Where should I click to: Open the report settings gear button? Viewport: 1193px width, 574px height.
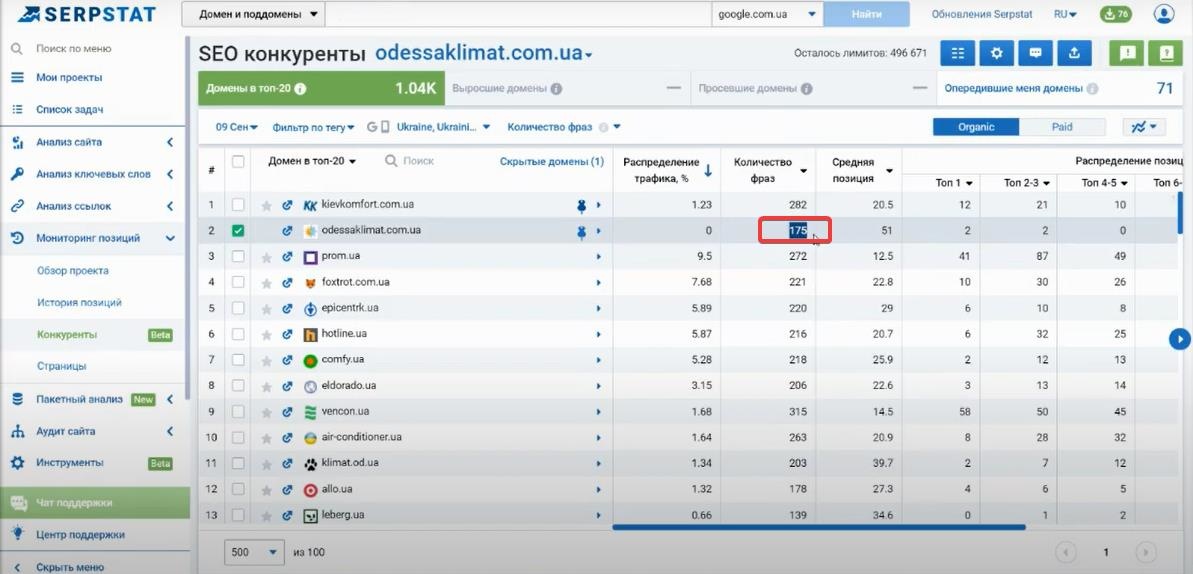(996, 53)
